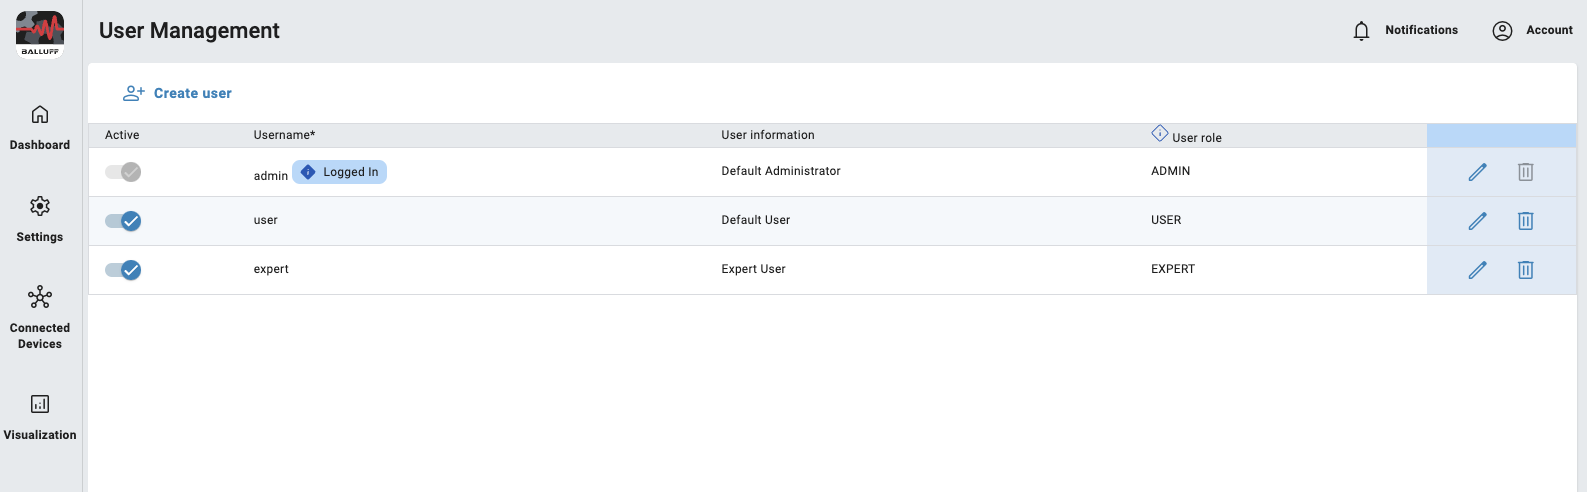Open Connected Devices in sidebar

tap(40, 317)
